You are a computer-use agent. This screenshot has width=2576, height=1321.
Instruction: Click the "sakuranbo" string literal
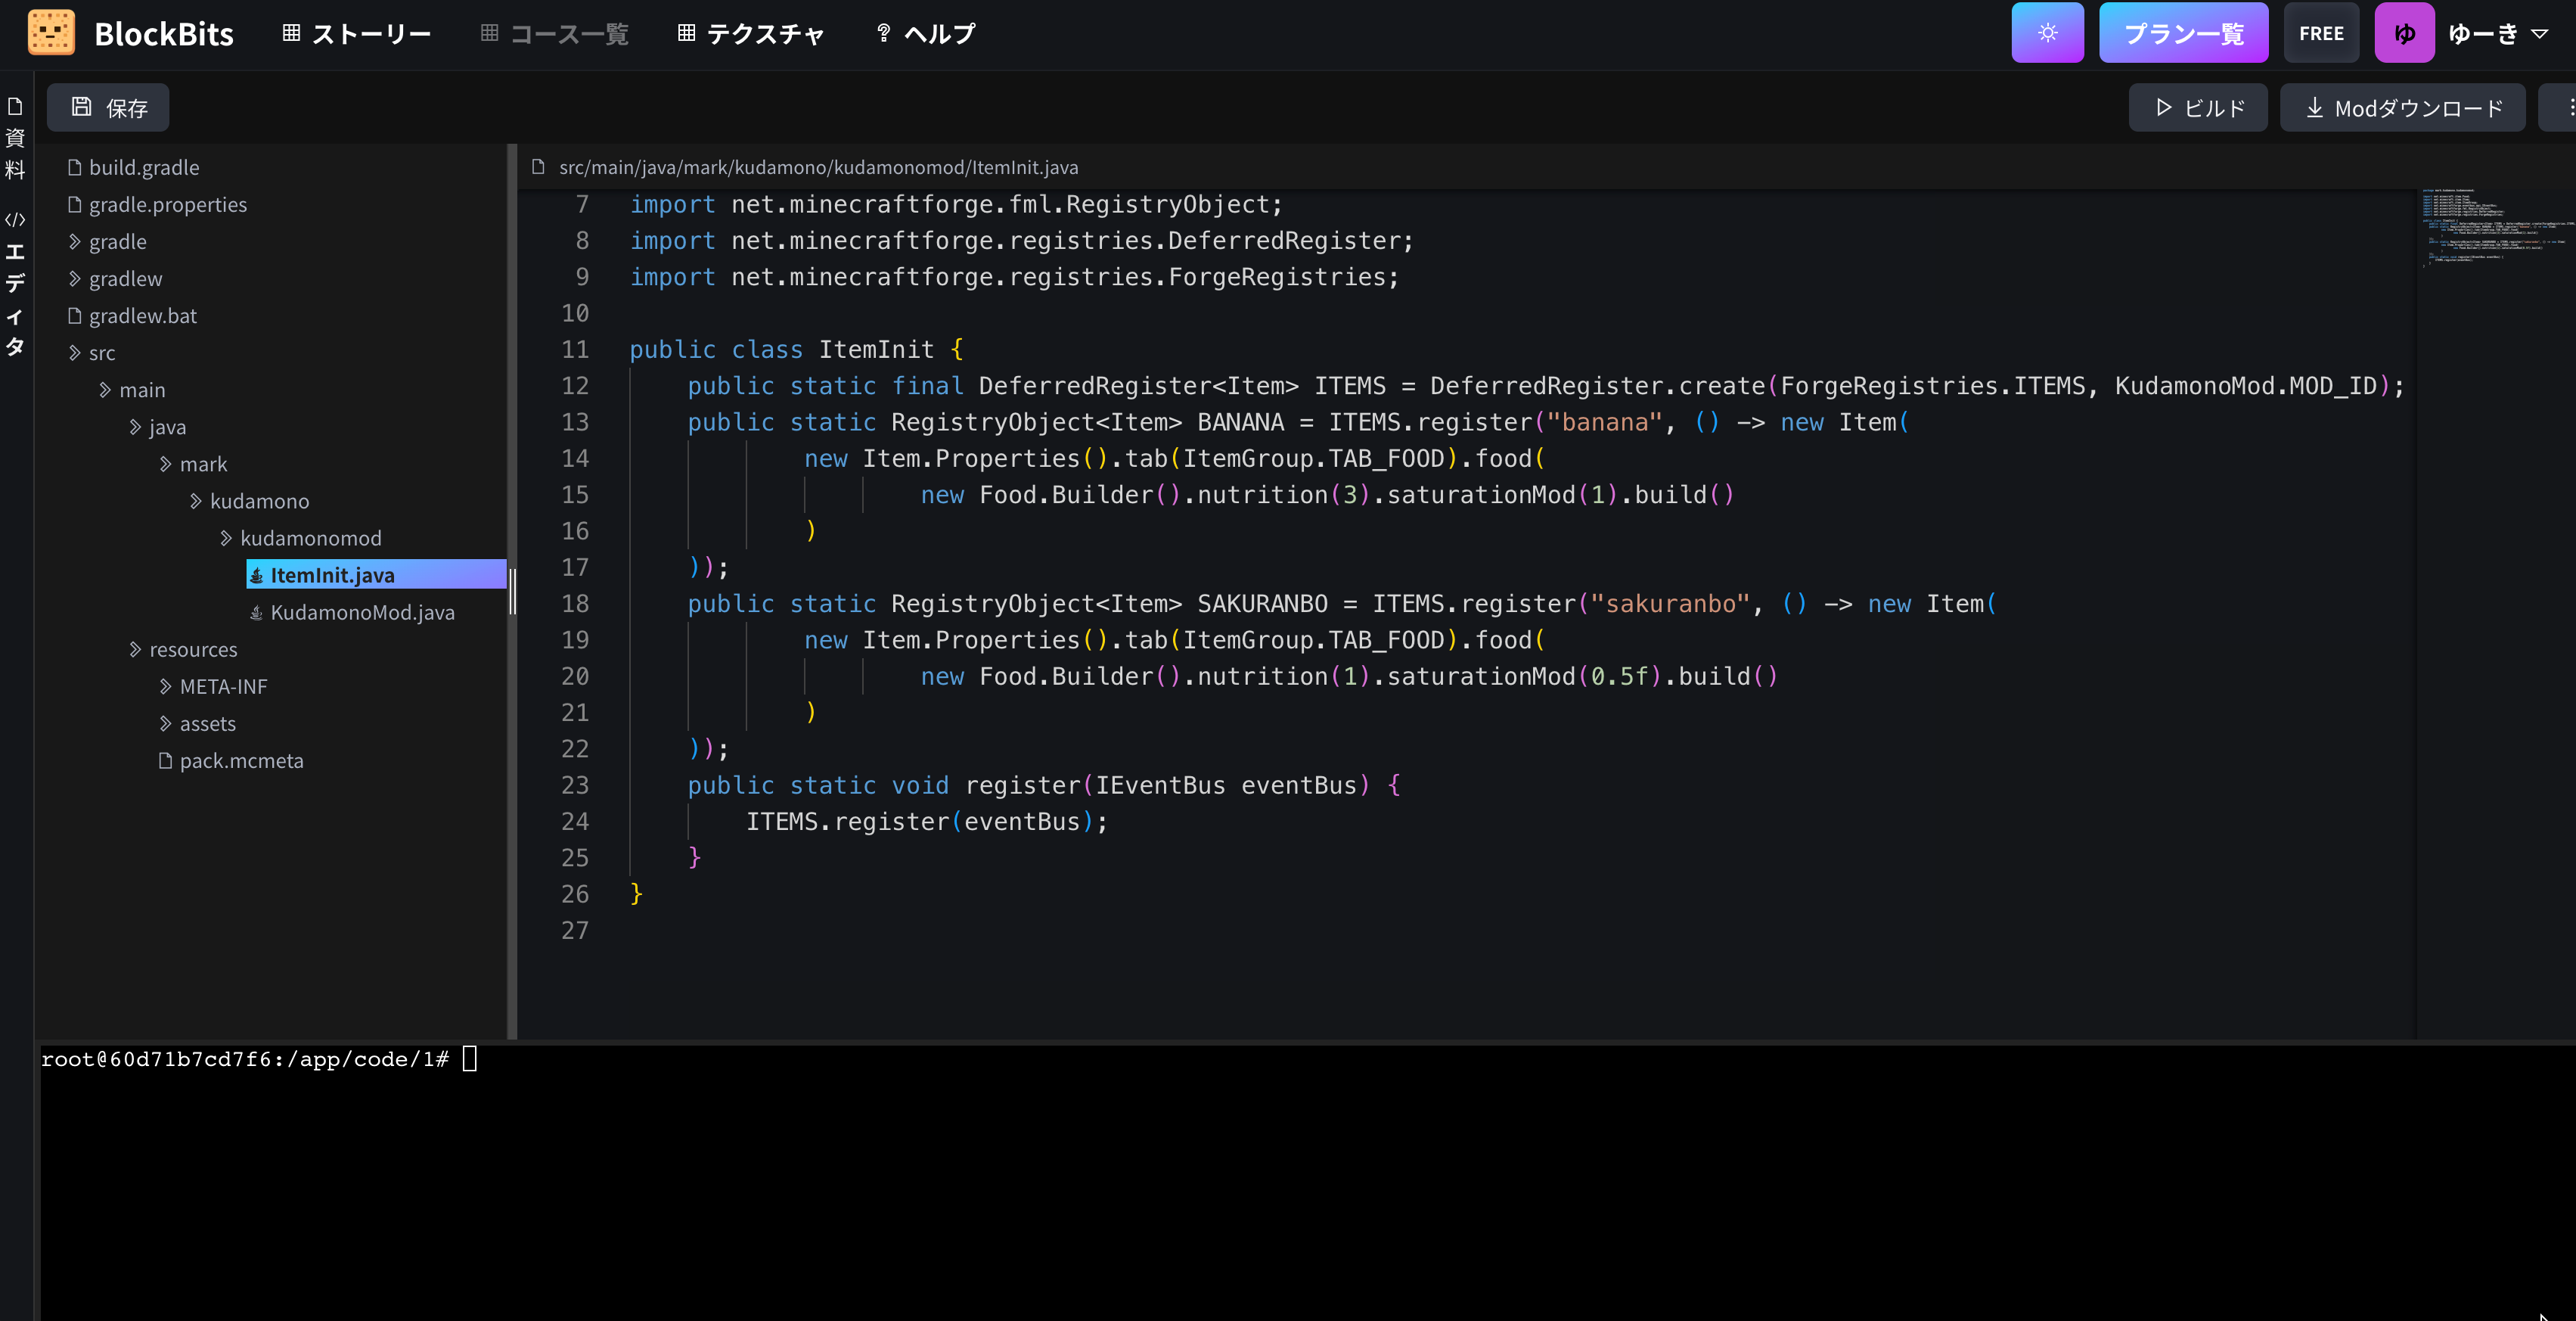click(x=1670, y=603)
